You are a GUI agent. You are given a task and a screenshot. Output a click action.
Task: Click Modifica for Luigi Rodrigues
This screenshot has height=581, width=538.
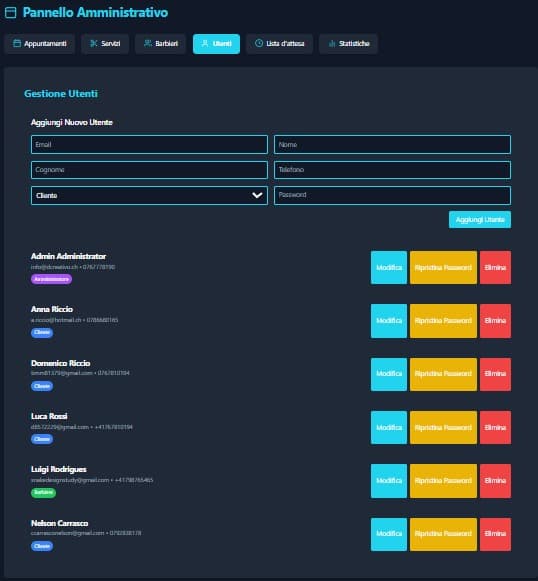coord(389,481)
